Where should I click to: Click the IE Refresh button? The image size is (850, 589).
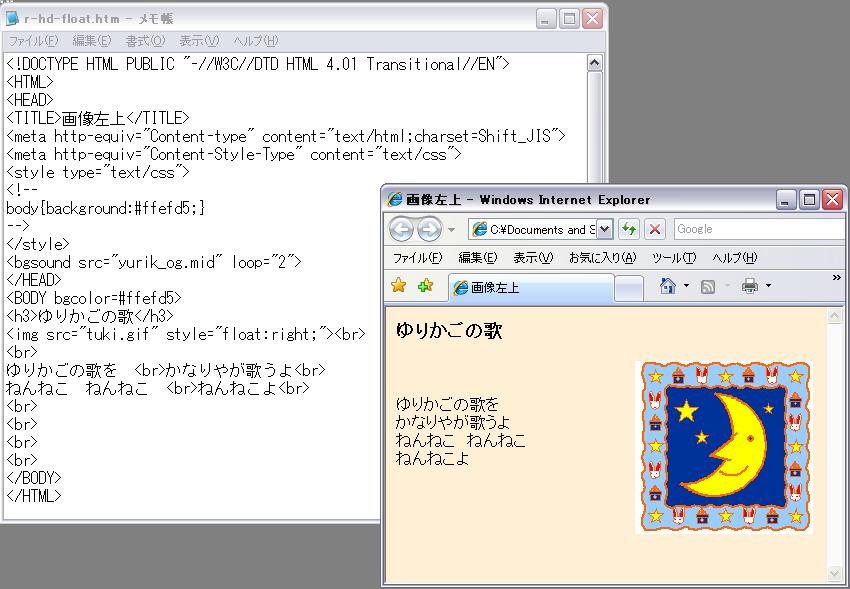(629, 229)
